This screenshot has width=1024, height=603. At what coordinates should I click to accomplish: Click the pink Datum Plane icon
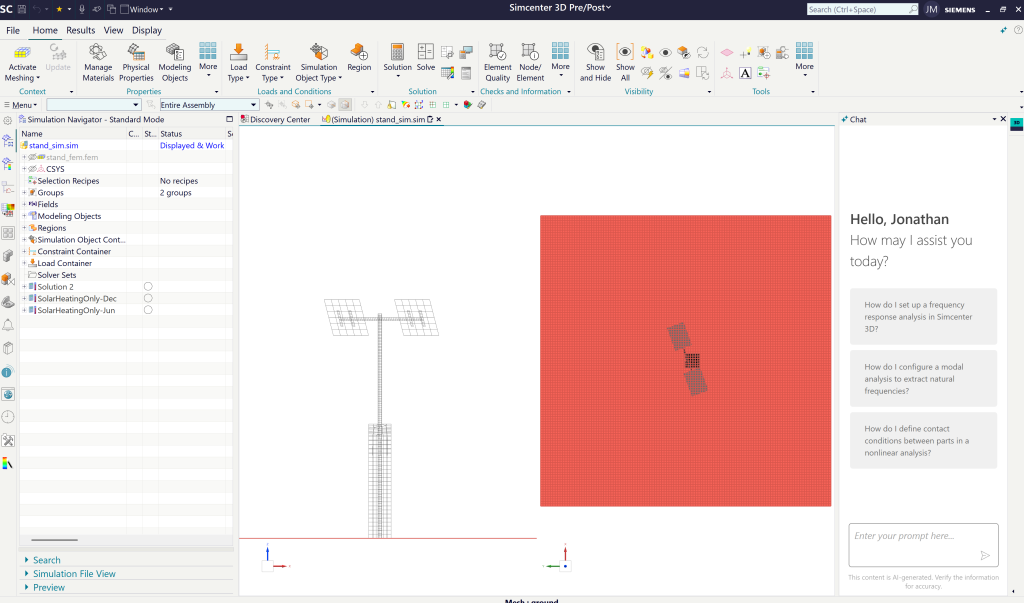tap(727, 52)
